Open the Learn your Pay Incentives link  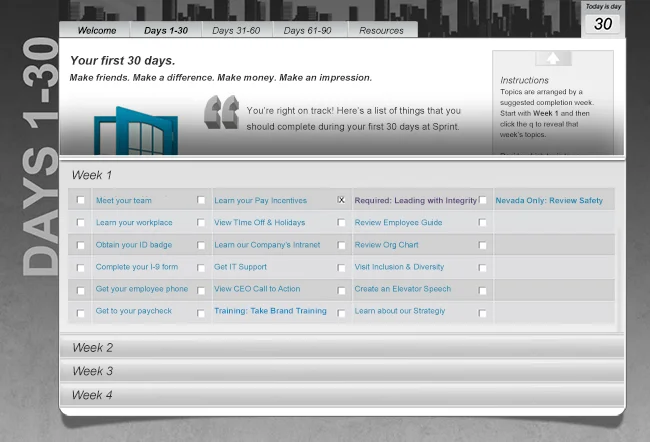click(260, 200)
